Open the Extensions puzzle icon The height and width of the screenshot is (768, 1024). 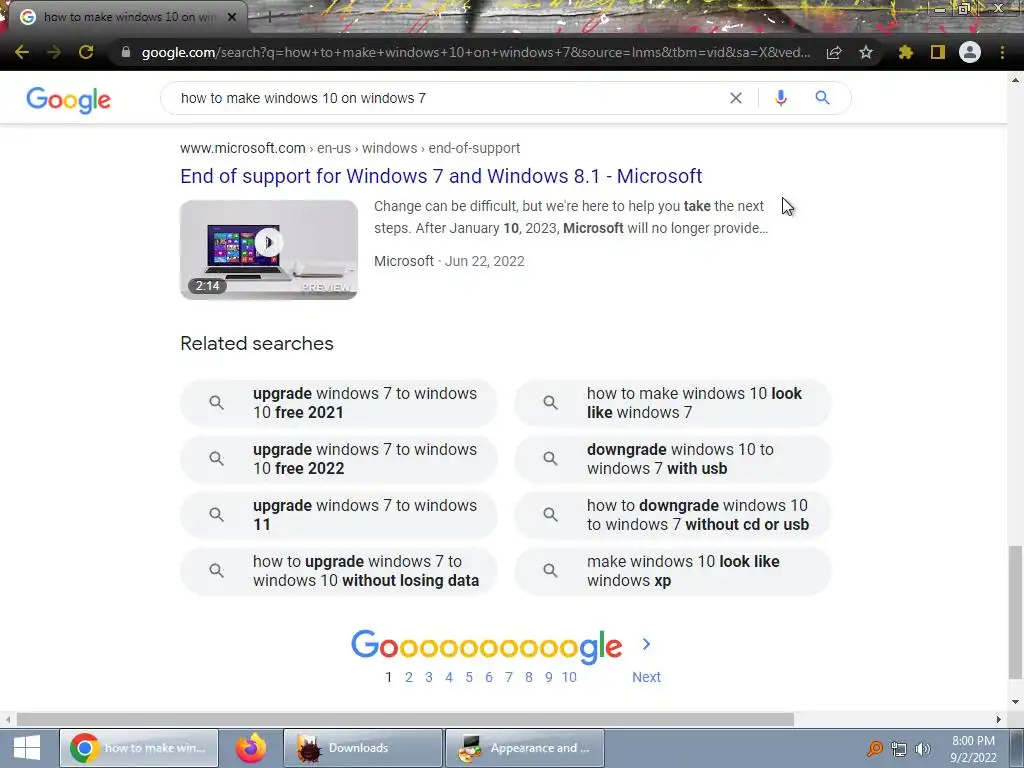pos(906,52)
